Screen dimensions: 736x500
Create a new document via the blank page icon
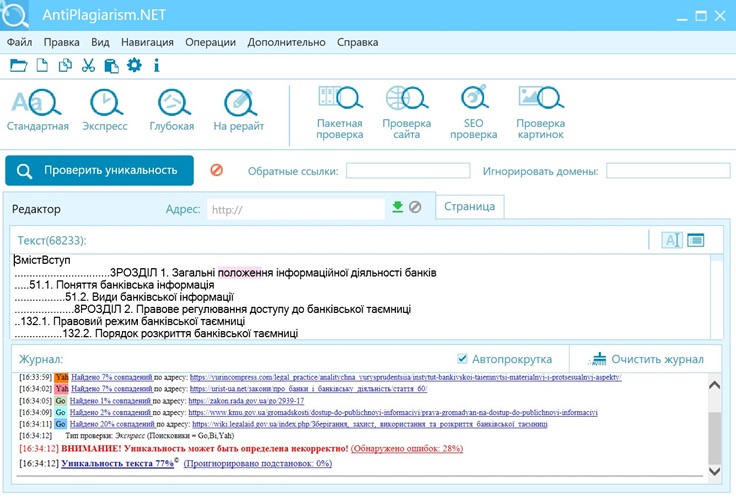(x=42, y=65)
